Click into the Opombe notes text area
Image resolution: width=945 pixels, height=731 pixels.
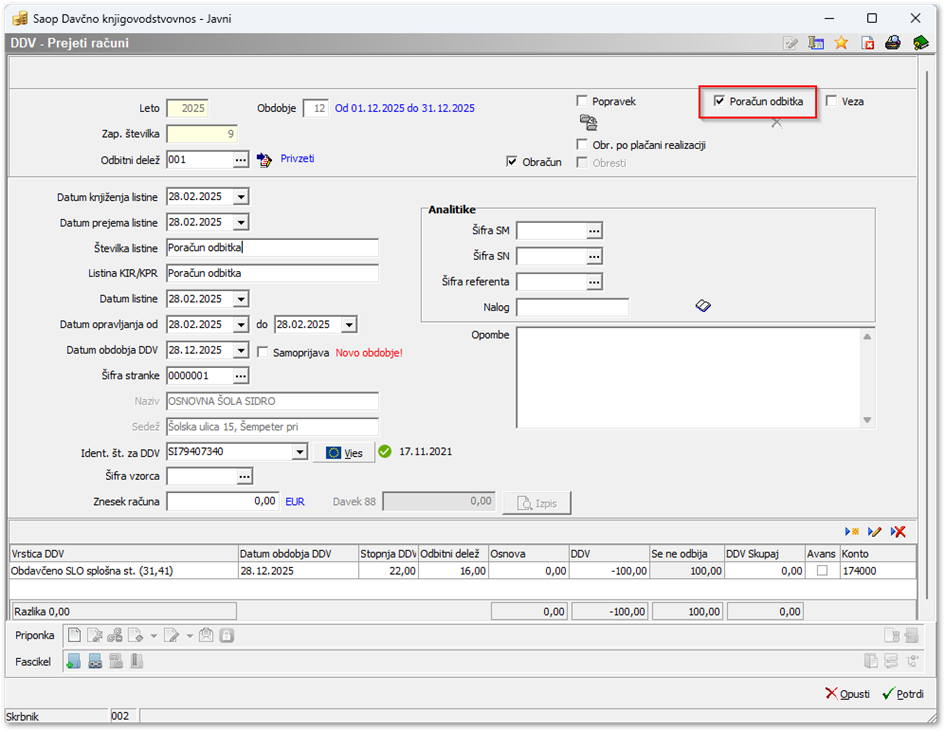[x=688, y=377]
